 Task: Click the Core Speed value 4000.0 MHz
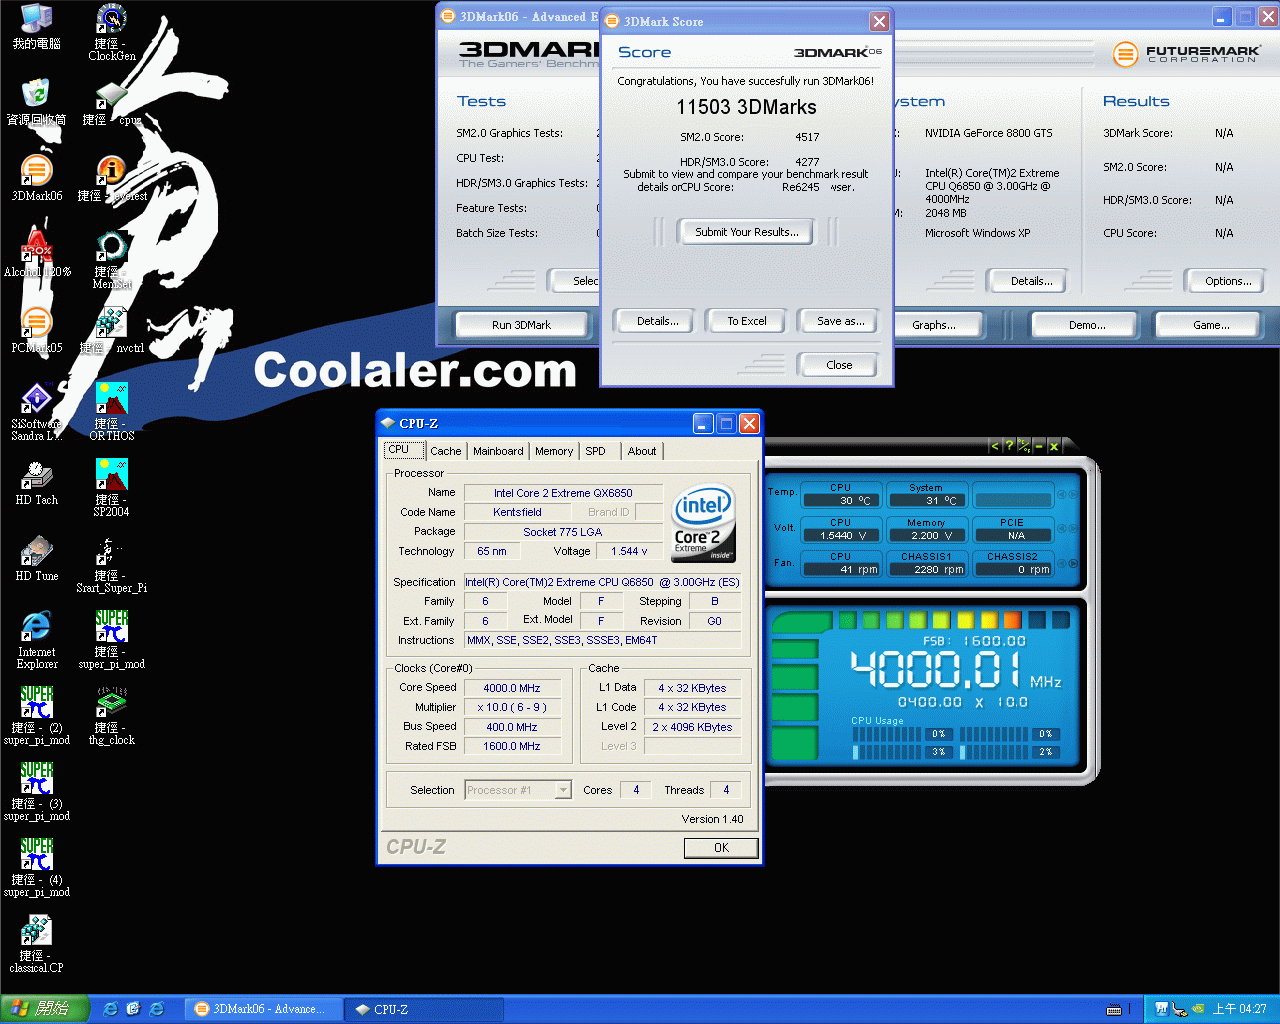[512, 688]
